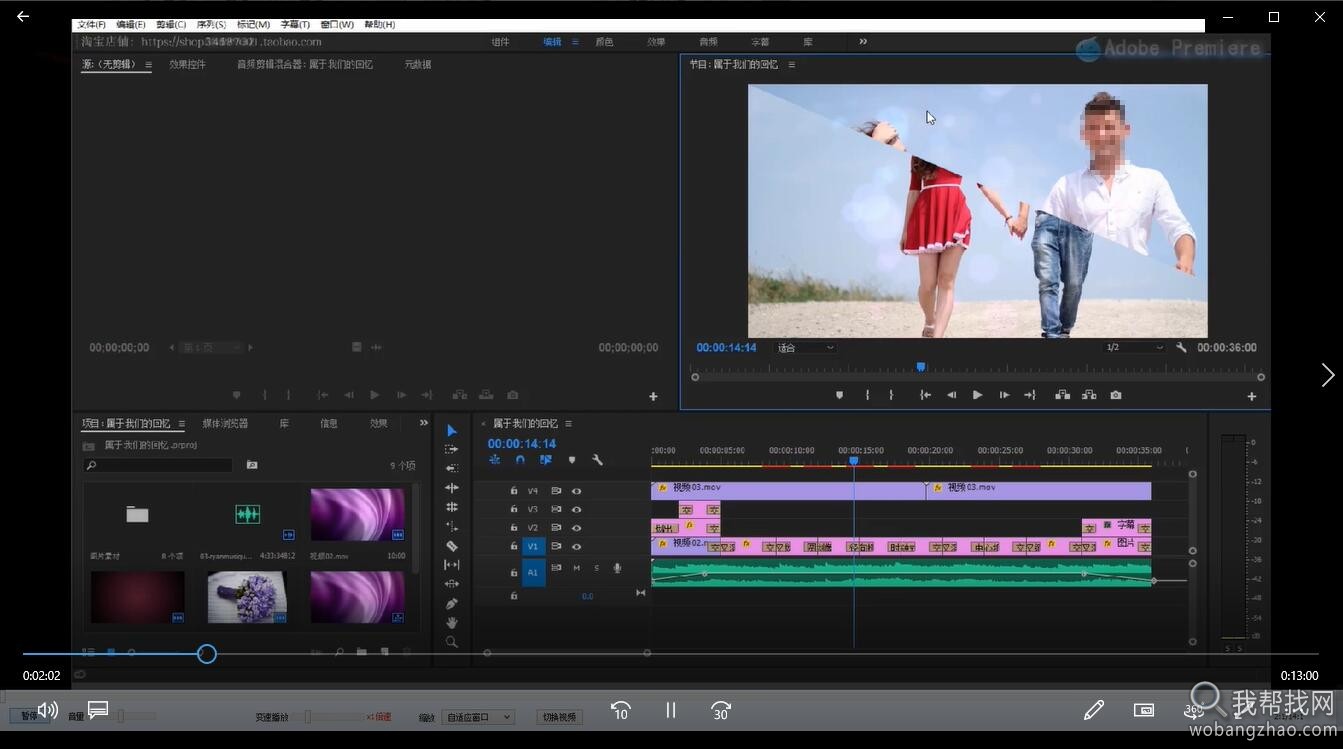Click timeline Add Marker icon
This screenshot has height=749, width=1343.
click(572, 460)
